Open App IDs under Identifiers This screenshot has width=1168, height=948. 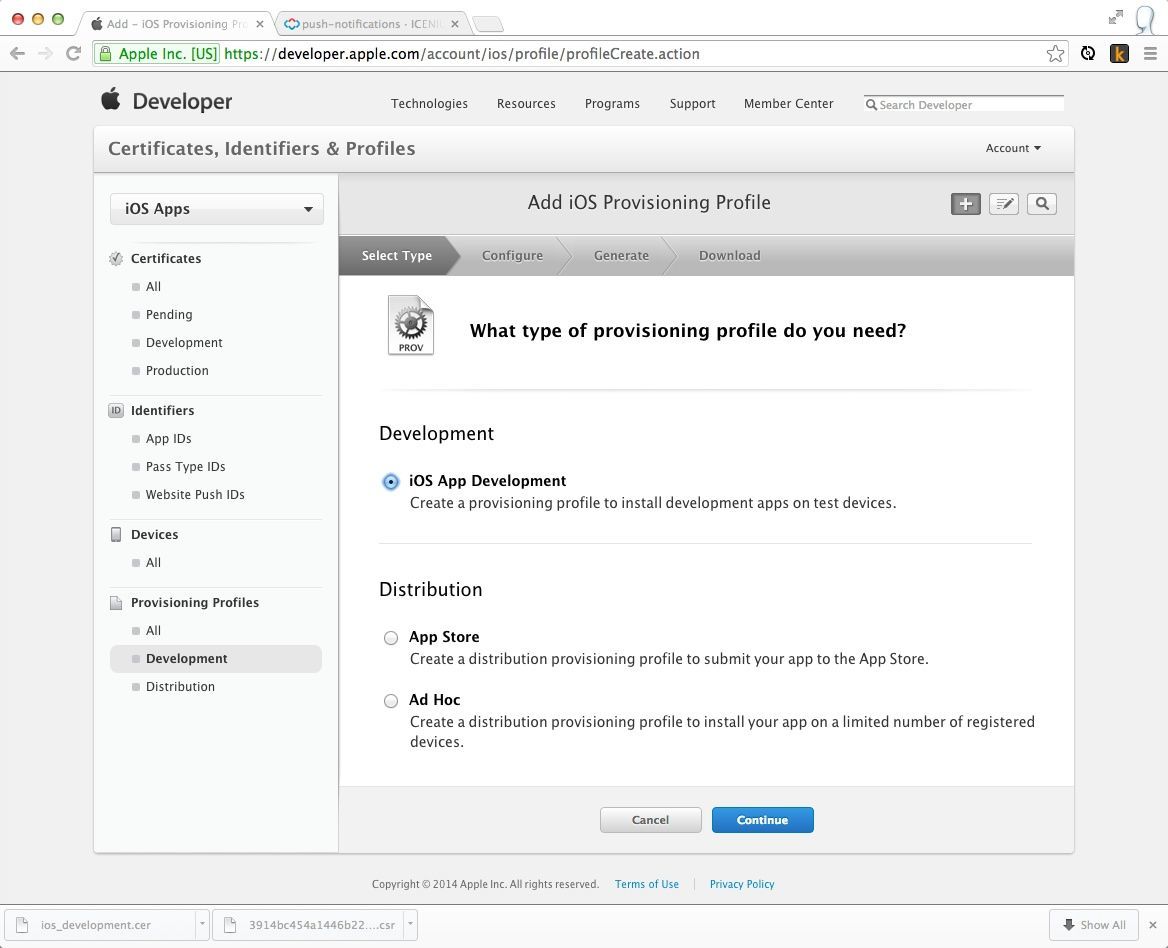(x=168, y=439)
